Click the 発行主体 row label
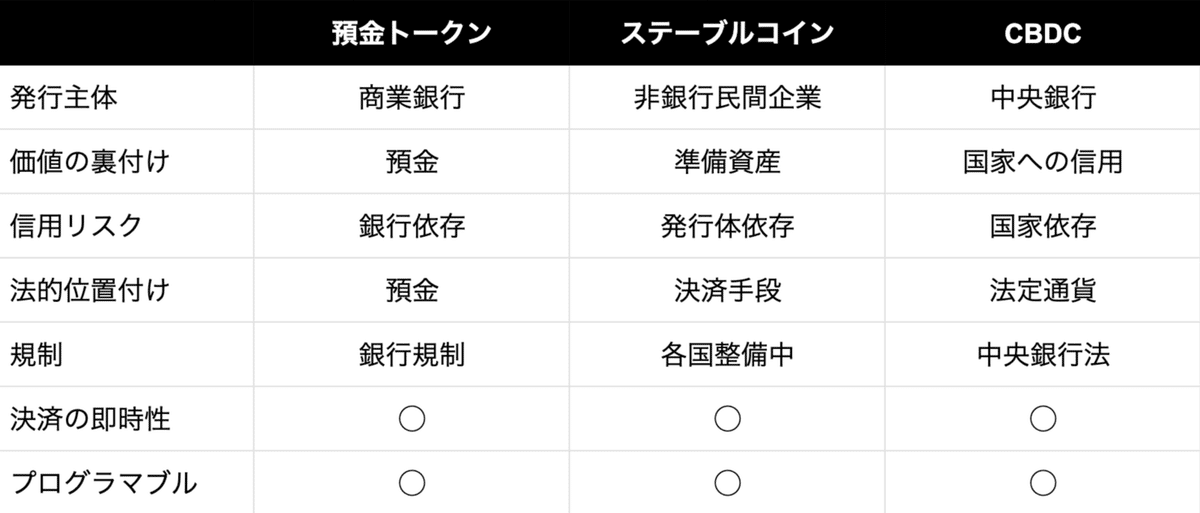The height and width of the screenshot is (513, 1200). click(x=63, y=98)
